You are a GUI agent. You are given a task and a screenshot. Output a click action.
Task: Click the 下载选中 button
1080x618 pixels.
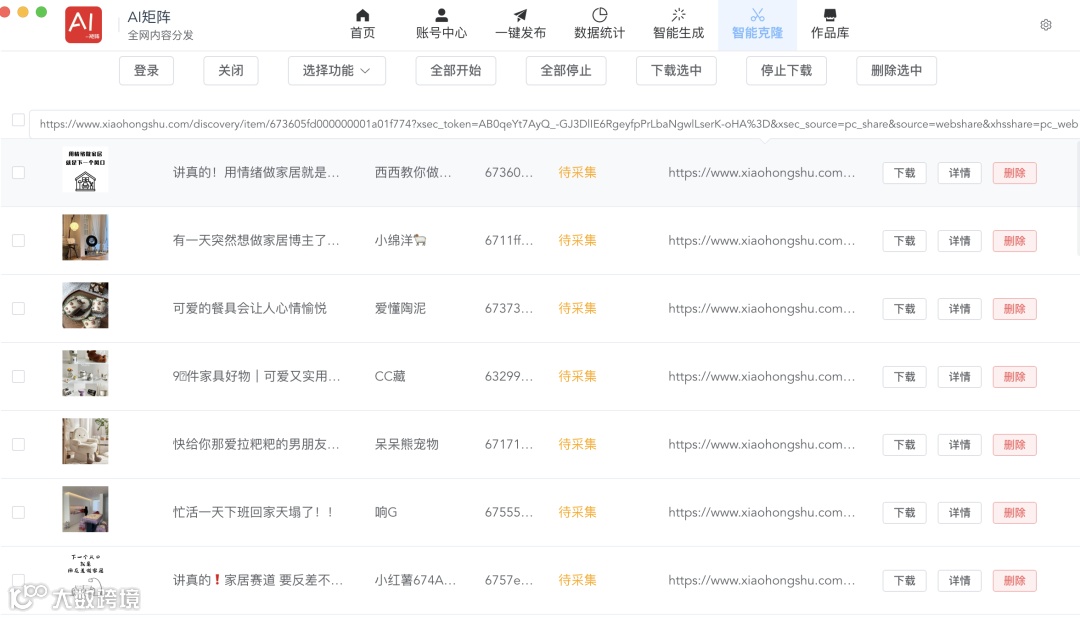676,70
